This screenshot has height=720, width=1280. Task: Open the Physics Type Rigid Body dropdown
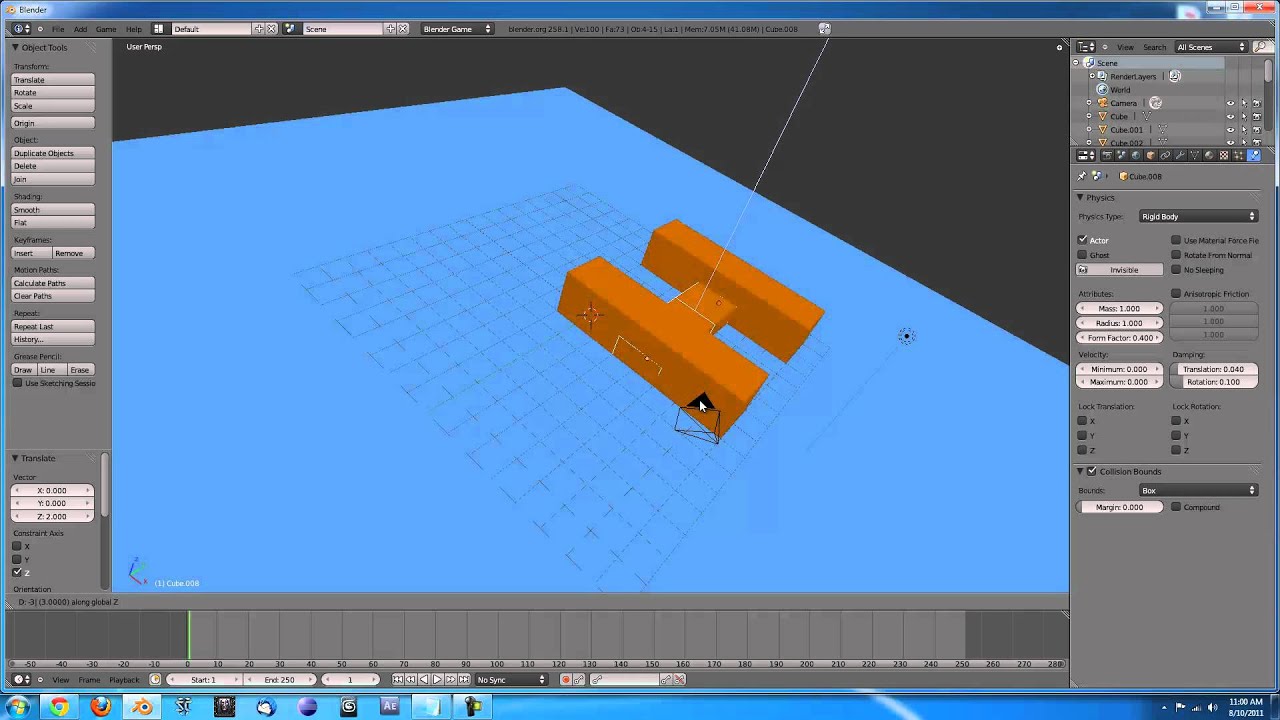pos(1198,216)
